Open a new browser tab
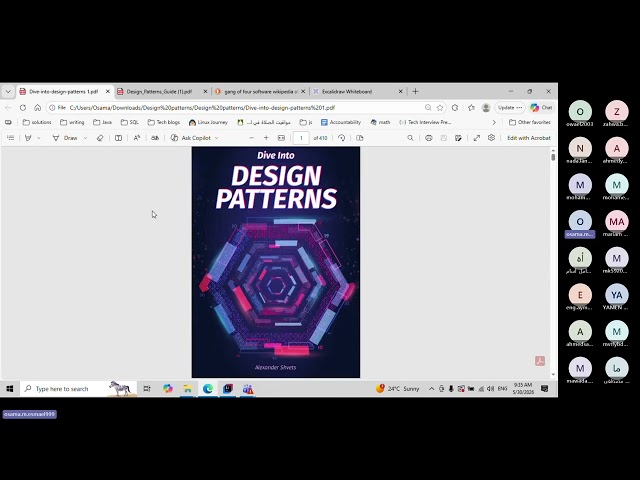 pyautogui.click(x=415, y=91)
